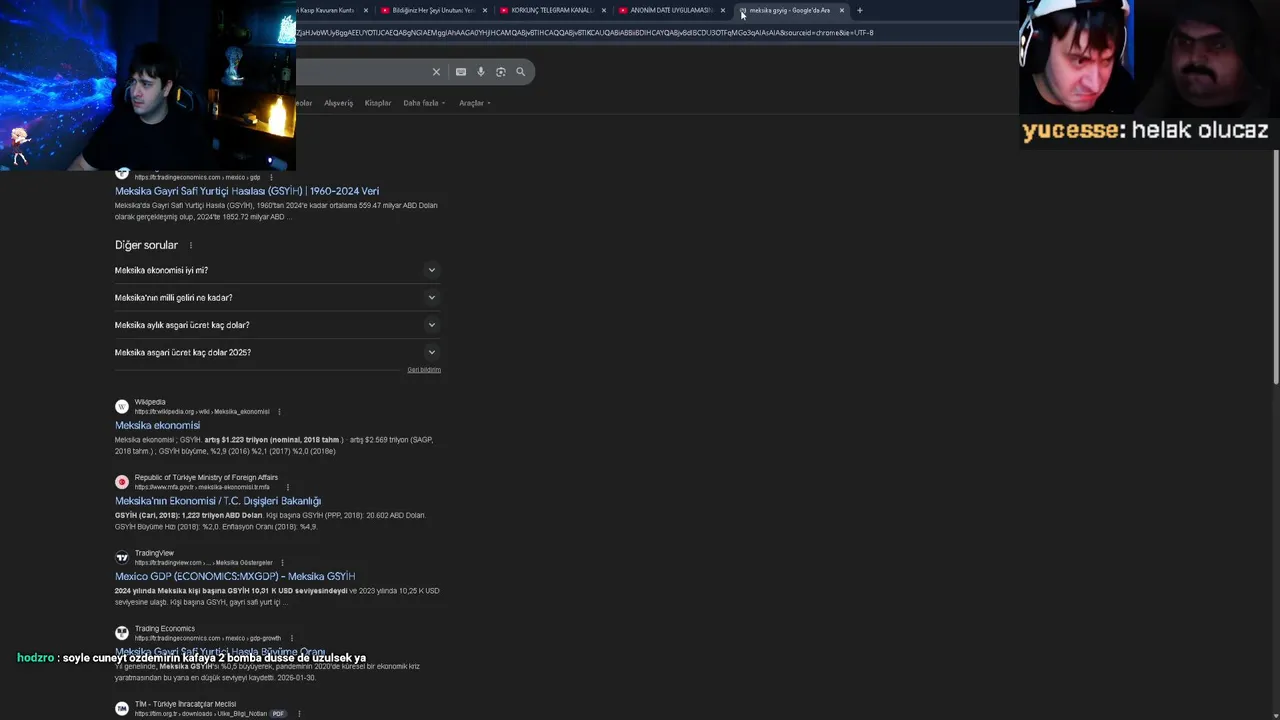
Task: Close the 'Kasıp Kavuran Kunta' tab
Action: [x=366, y=10]
